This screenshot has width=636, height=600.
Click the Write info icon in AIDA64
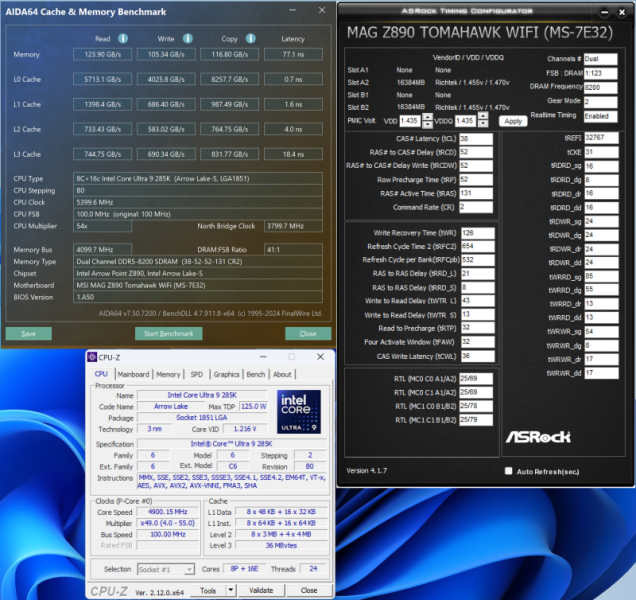pos(187,39)
